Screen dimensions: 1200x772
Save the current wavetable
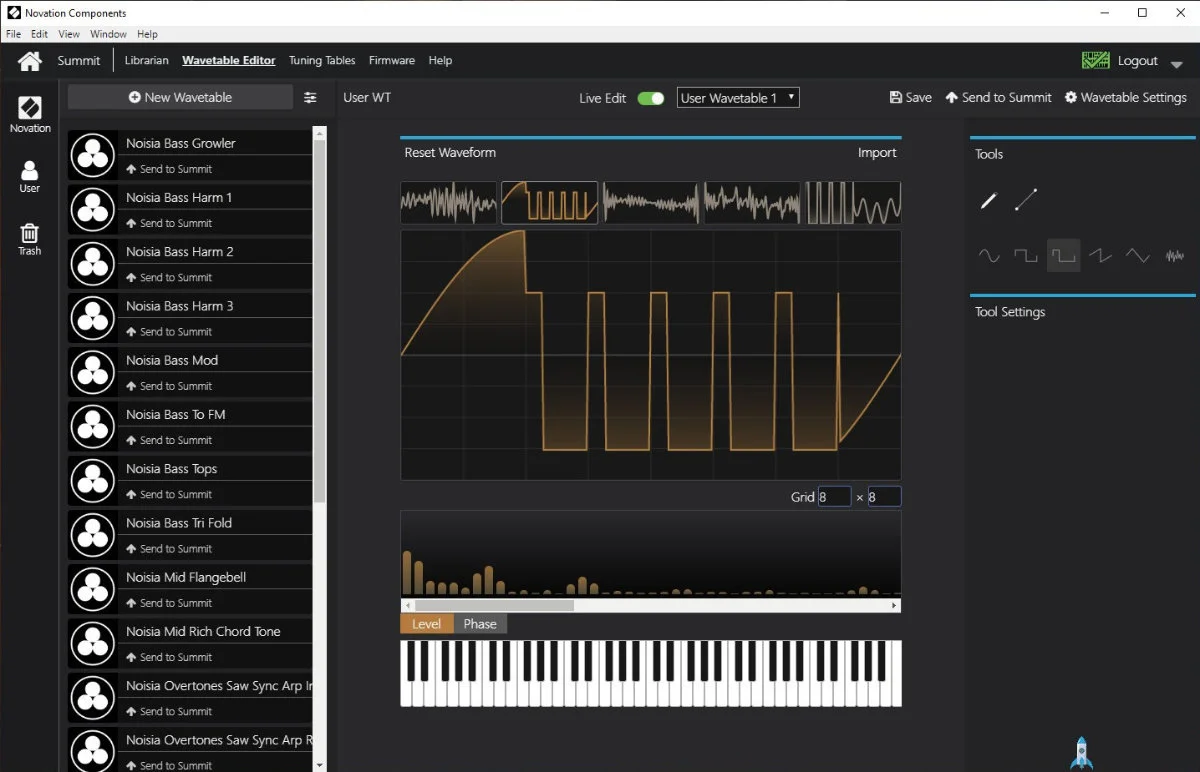(x=910, y=98)
